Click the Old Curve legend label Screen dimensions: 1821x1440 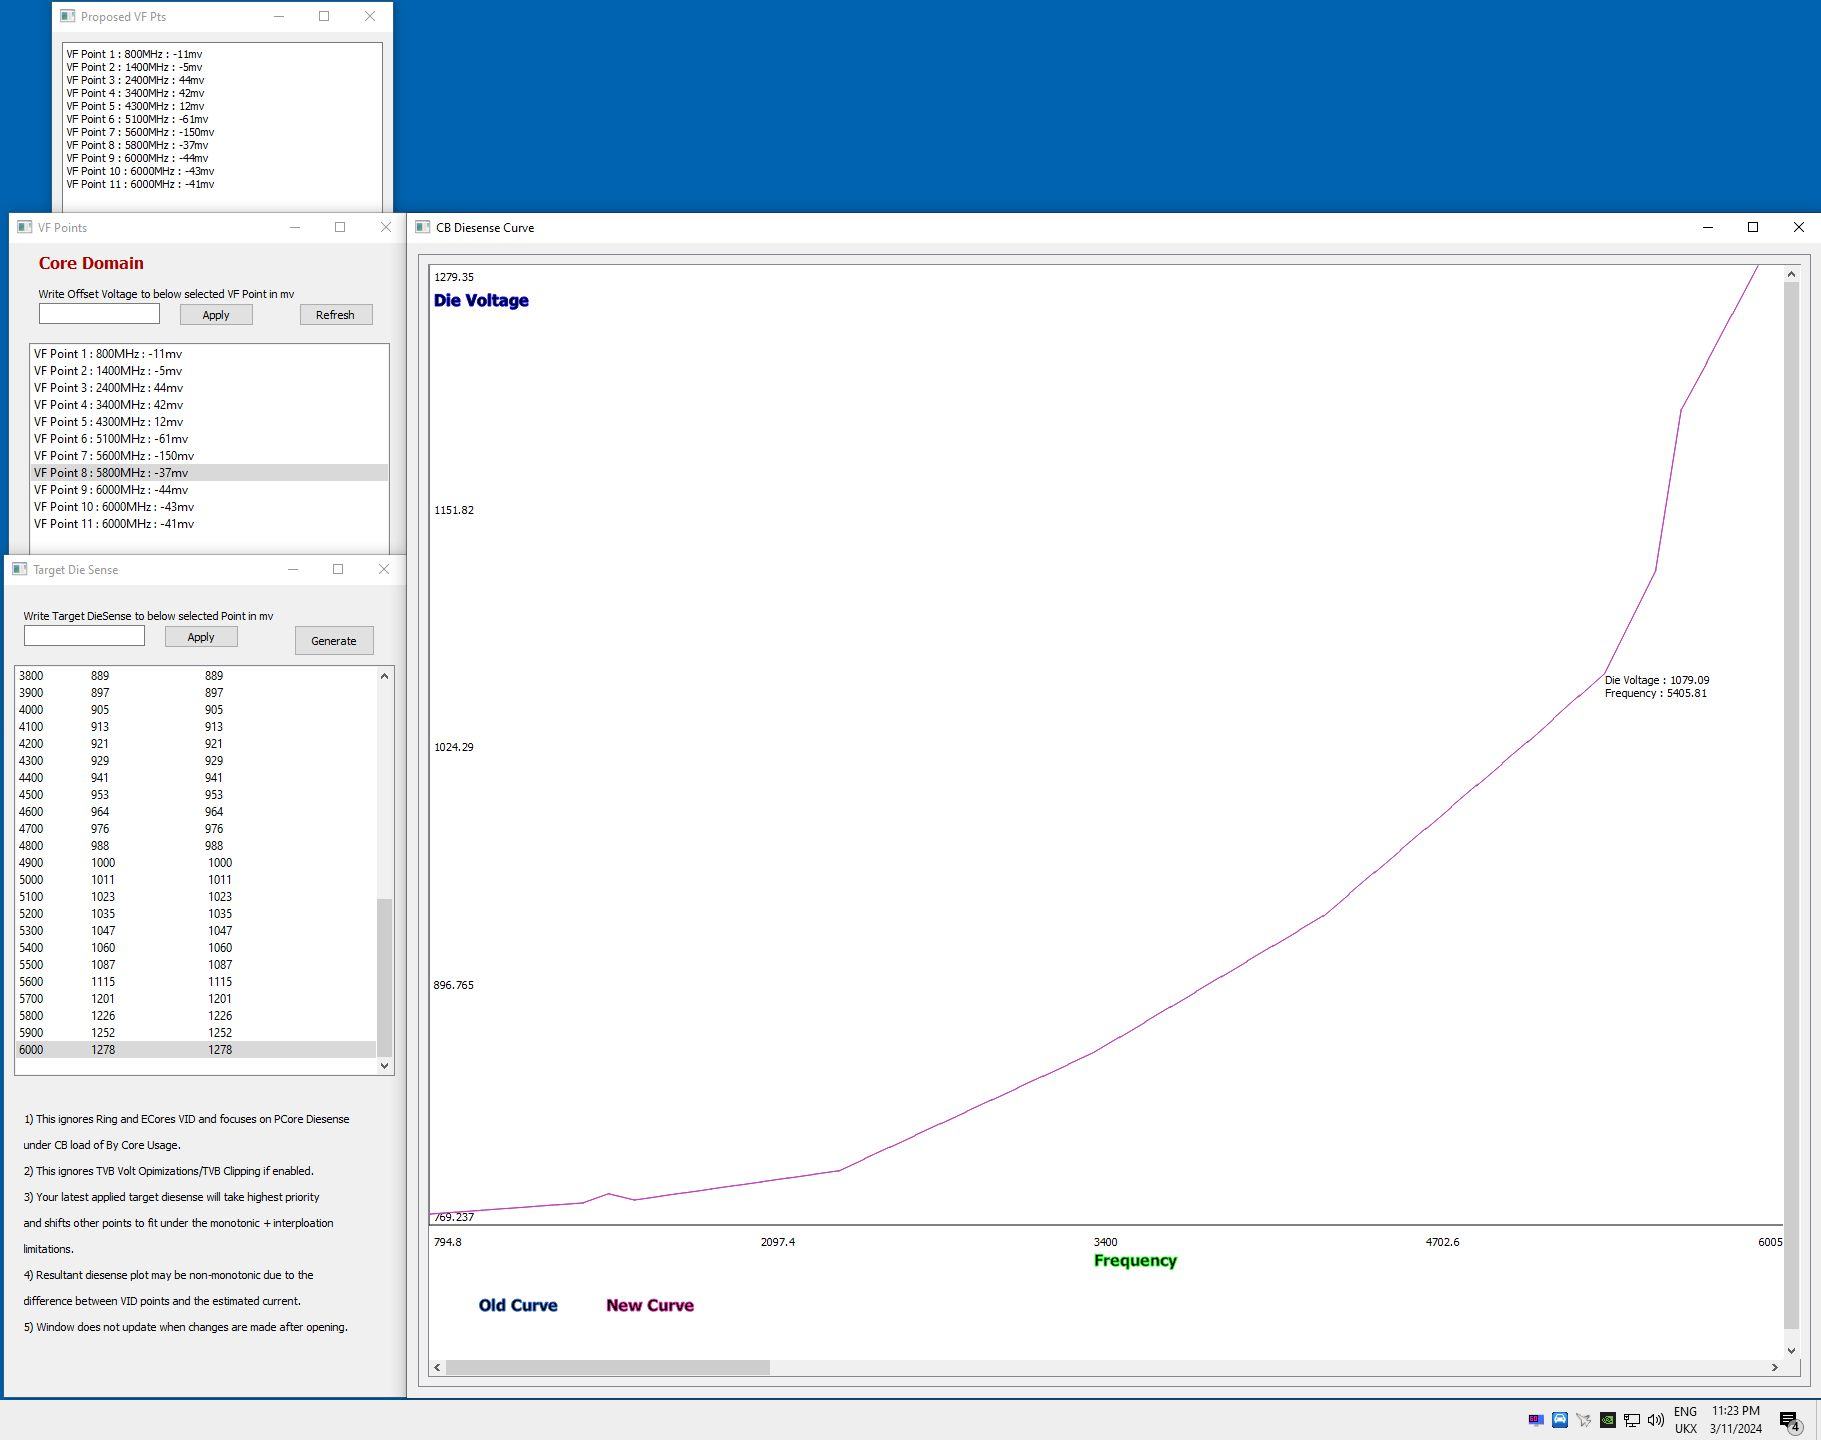coord(518,1305)
